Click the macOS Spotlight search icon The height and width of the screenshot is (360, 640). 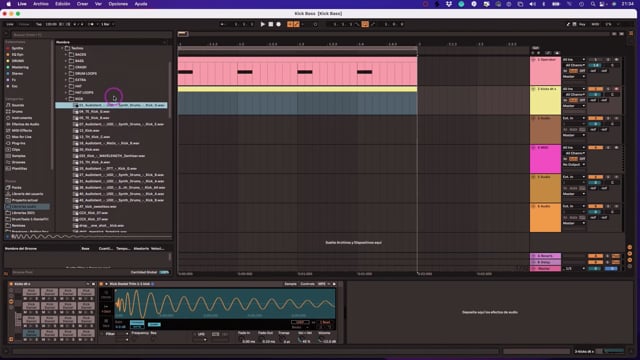(593, 4)
